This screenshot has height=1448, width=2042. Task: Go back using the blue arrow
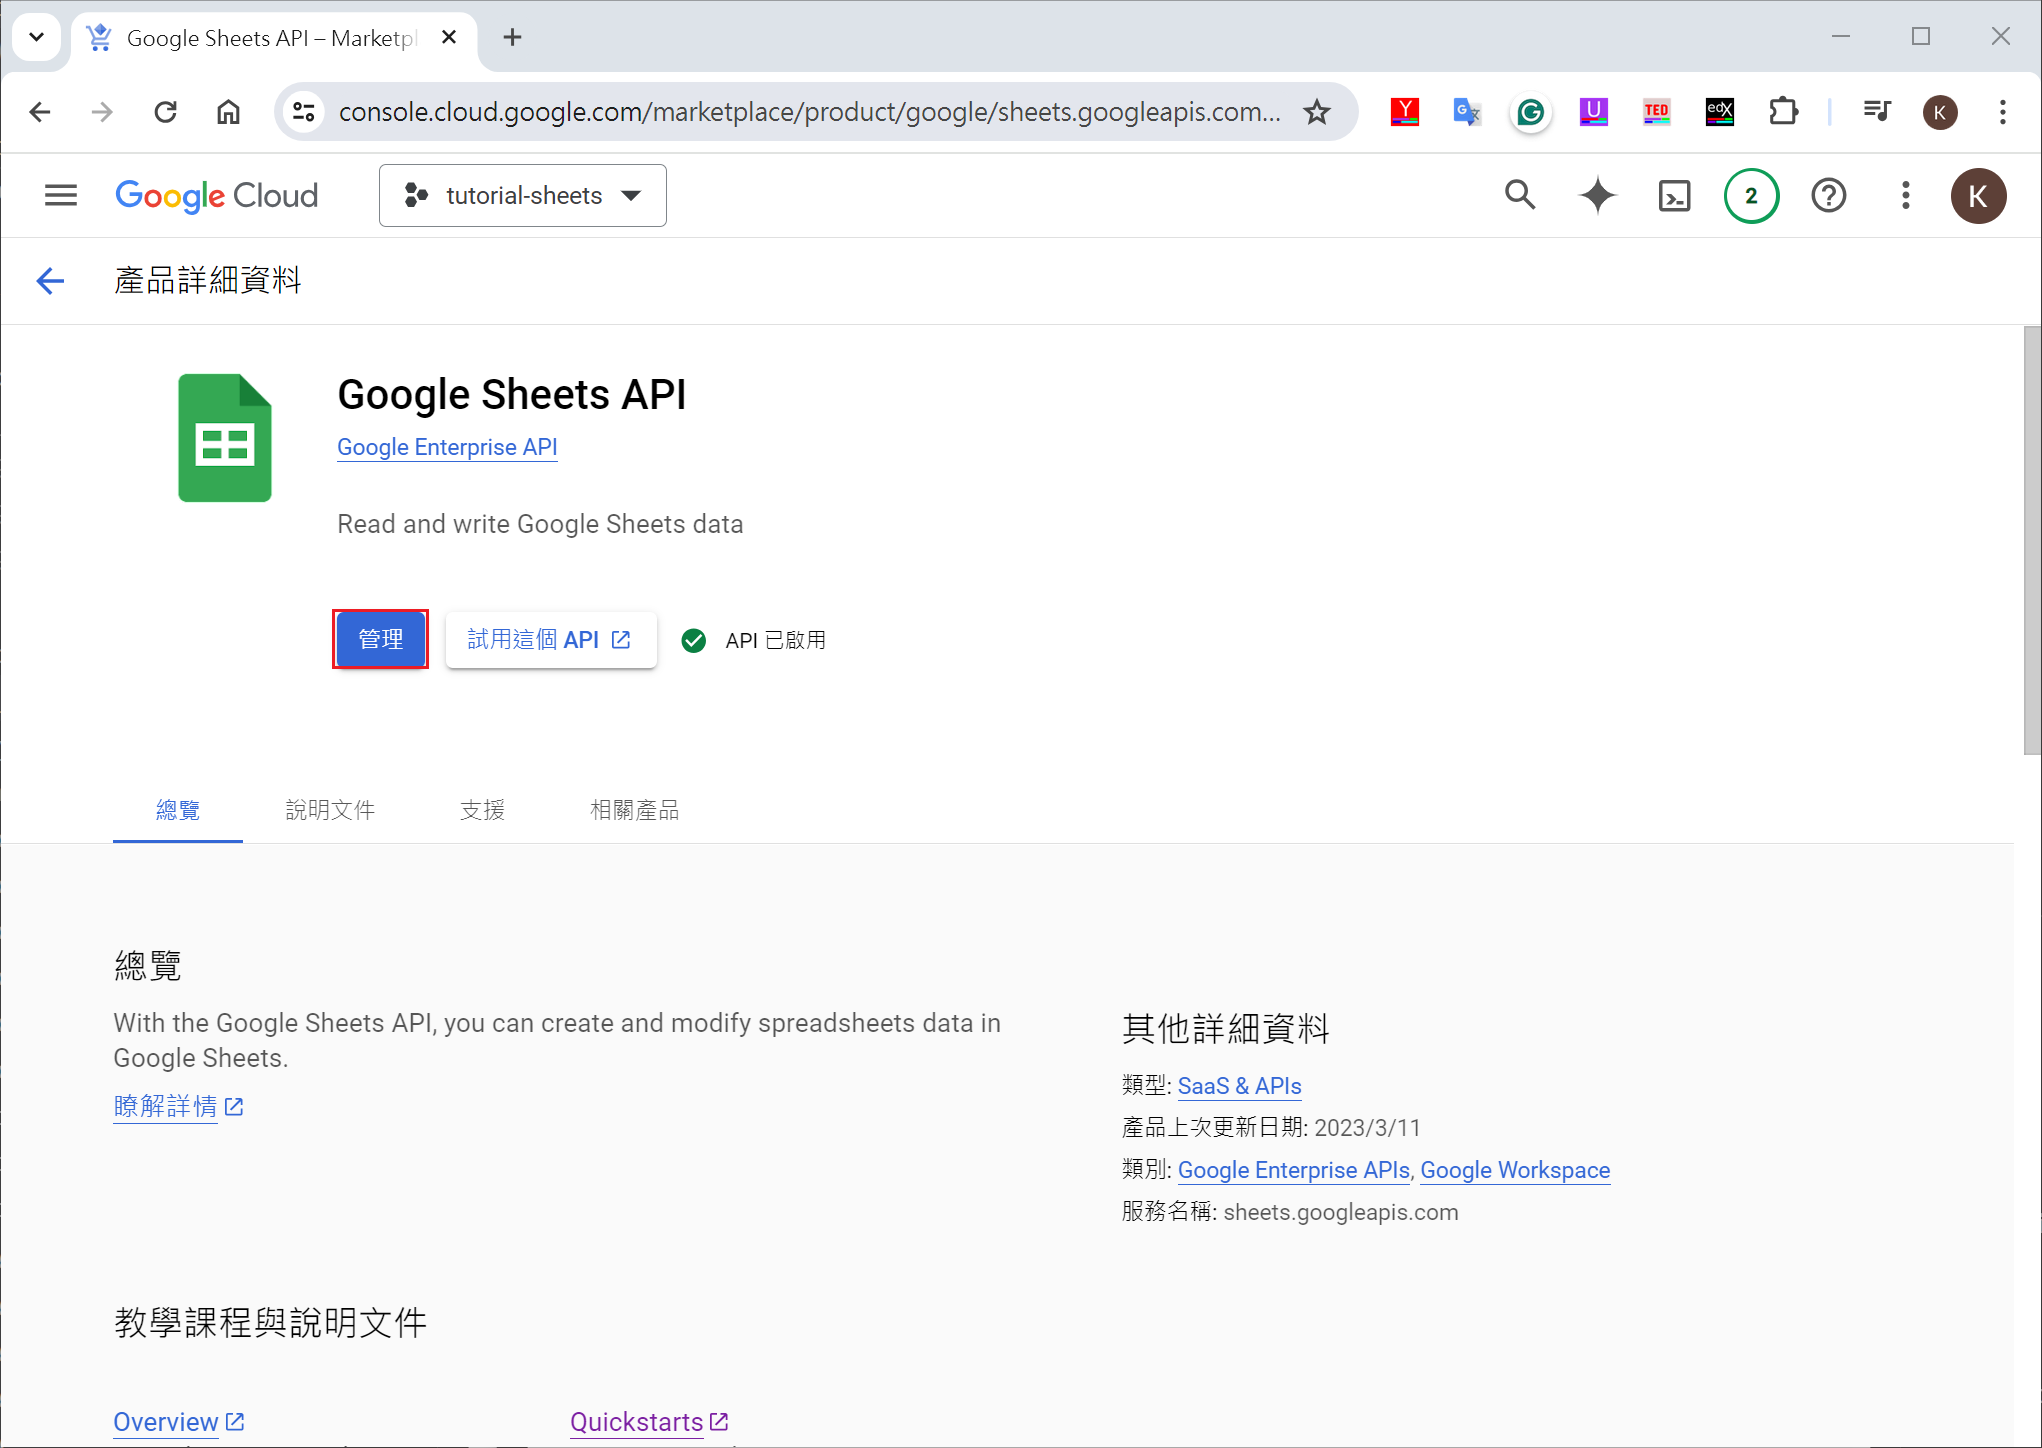tap(50, 281)
